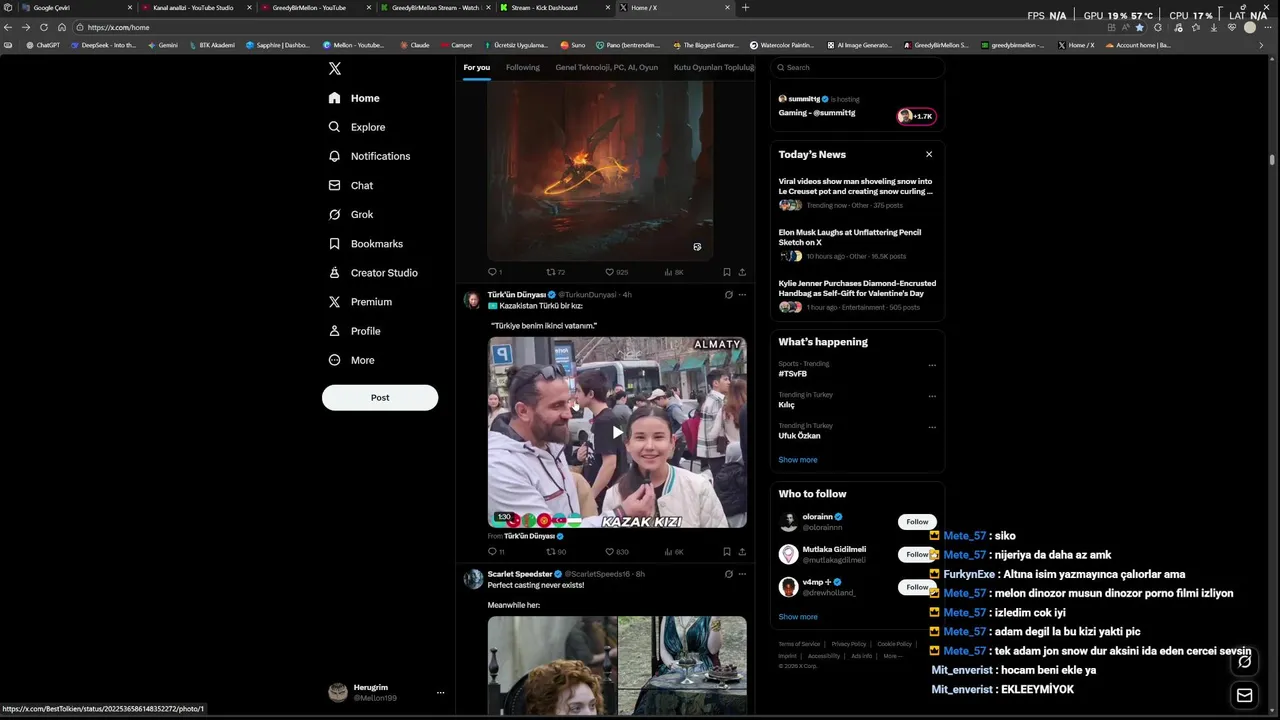Share the dragon artwork post
This screenshot has width=1280, height=720.
(742, 272)
